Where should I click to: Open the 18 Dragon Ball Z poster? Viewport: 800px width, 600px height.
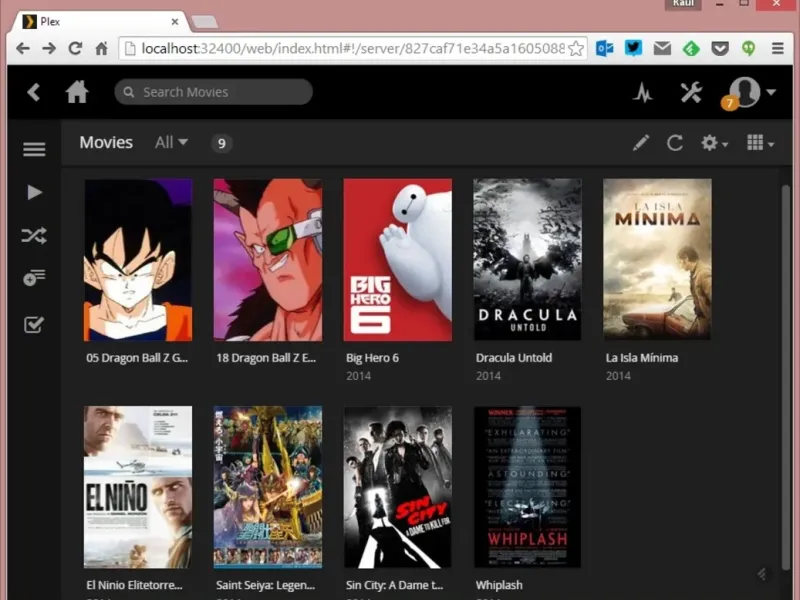click(268, 260)
